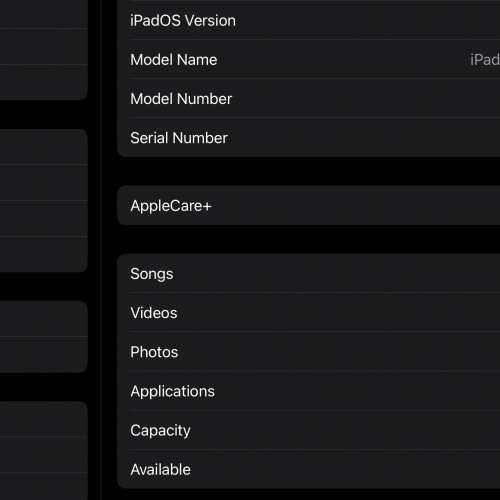Tap the Available storage row
This screenshot has width=500, height=500.
(x=309, y=469)
